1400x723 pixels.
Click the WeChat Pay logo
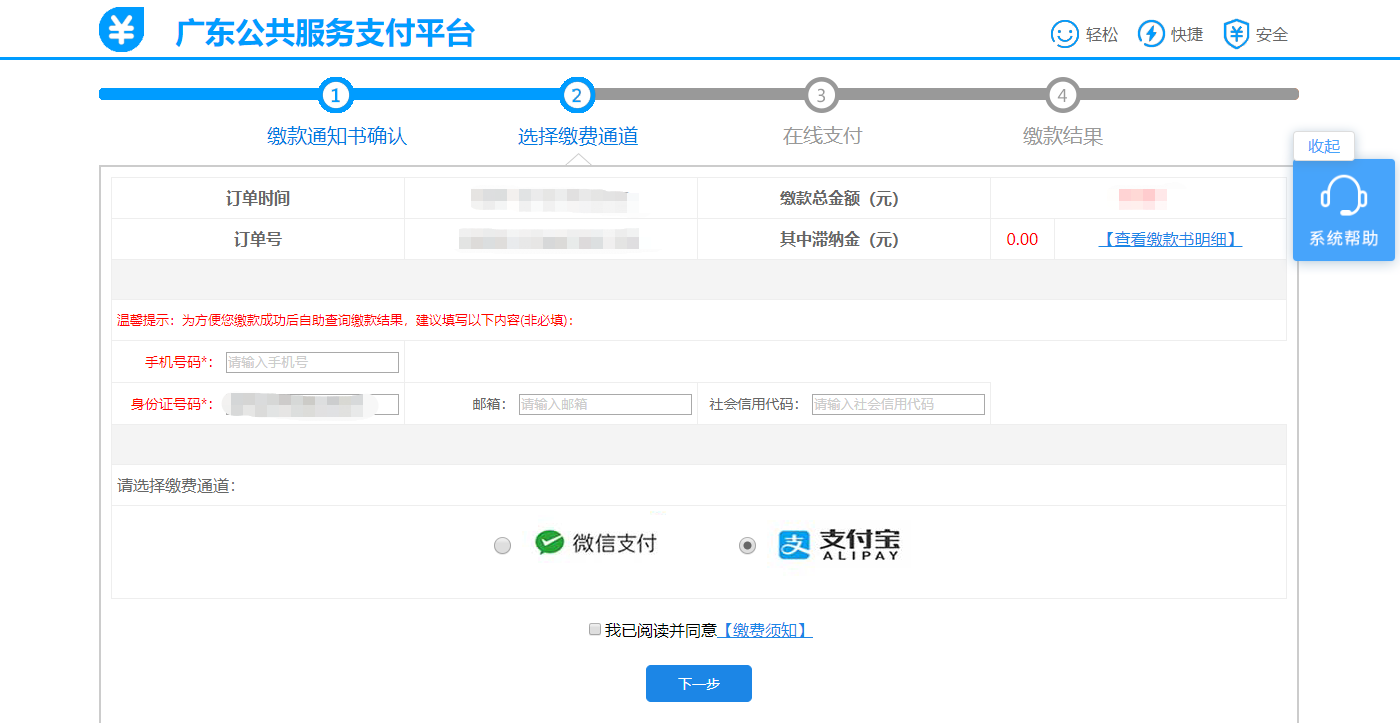pos(550,543)
